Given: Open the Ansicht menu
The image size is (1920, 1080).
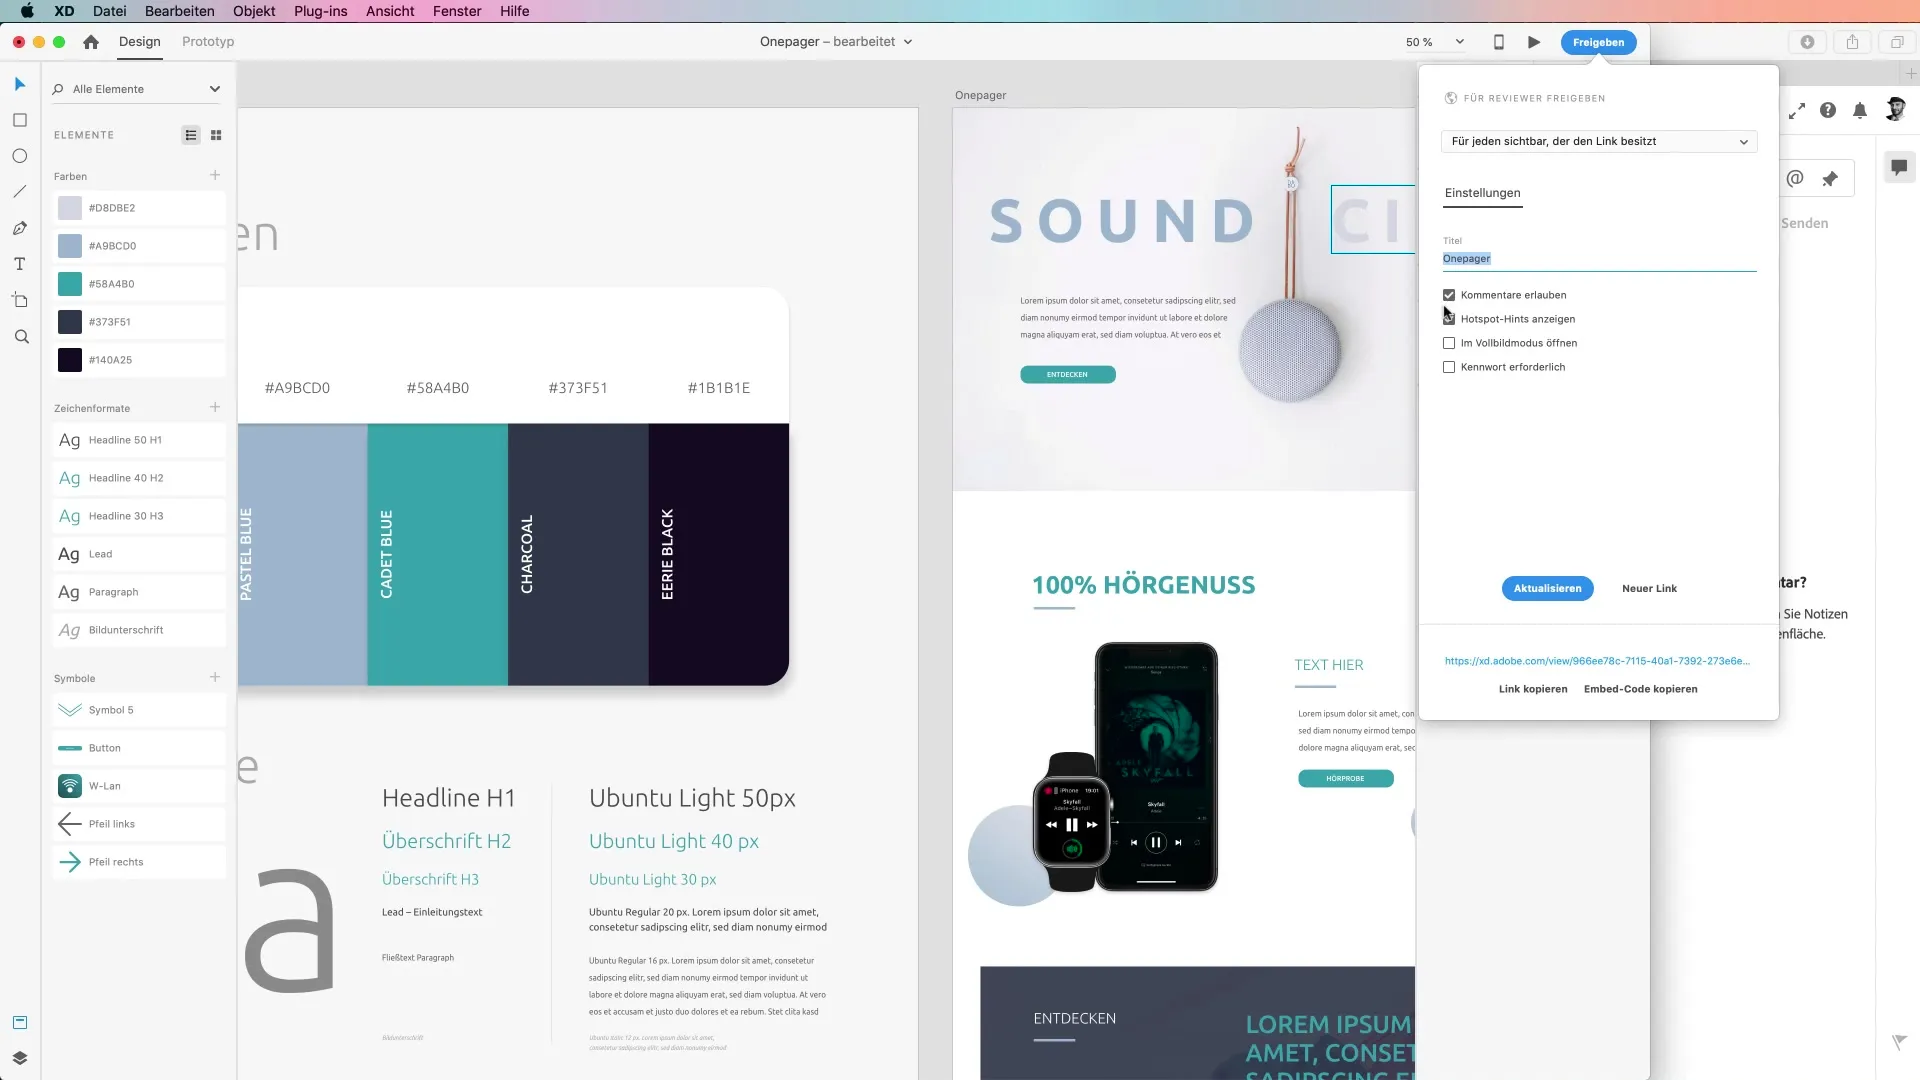Looking at the screenshot, I should coord(390,11).
